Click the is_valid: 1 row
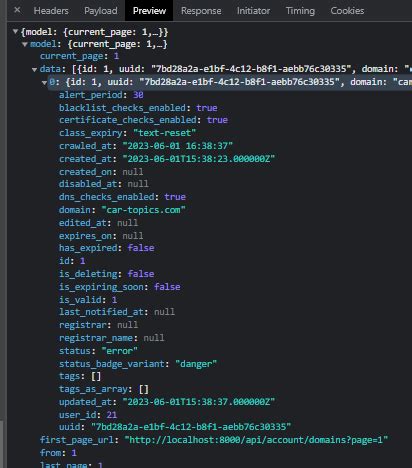412x468 pixels. point(88,300)
